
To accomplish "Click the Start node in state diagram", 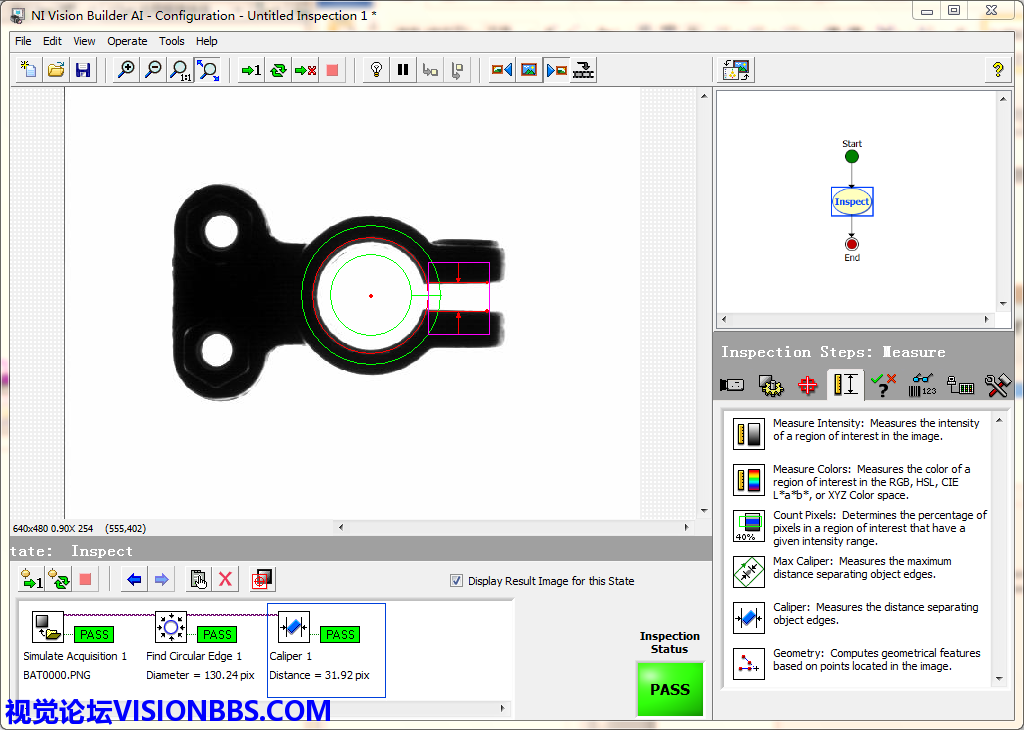I will [852, 156].
